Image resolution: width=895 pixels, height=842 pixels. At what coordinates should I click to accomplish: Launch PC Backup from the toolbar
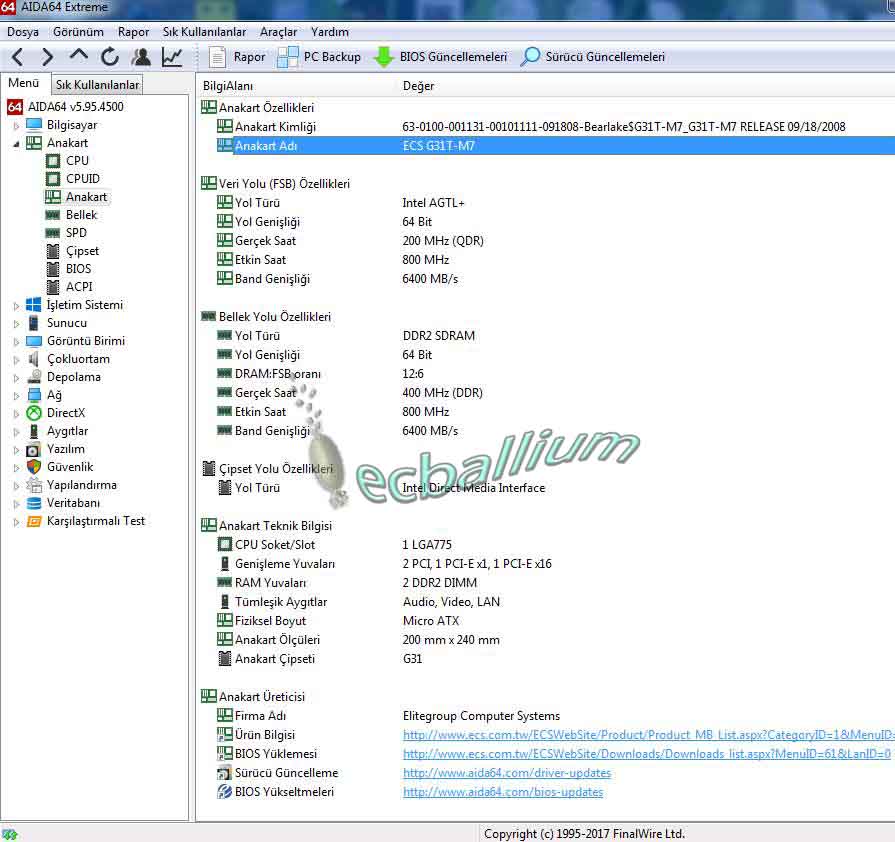tap(319, 57)
